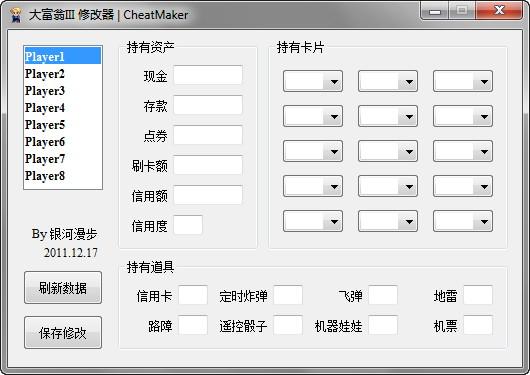Focus the 路障 item count field
530x375 pixels.
pyautogui.click(x=193, y=325)
